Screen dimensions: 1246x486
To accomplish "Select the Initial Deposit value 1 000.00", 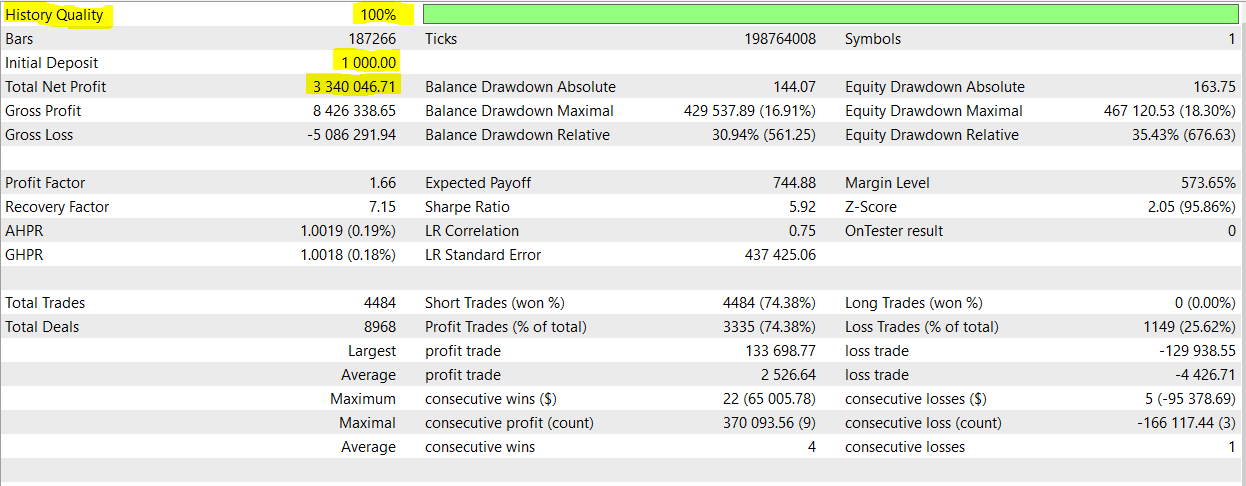I will coord(368,63).
